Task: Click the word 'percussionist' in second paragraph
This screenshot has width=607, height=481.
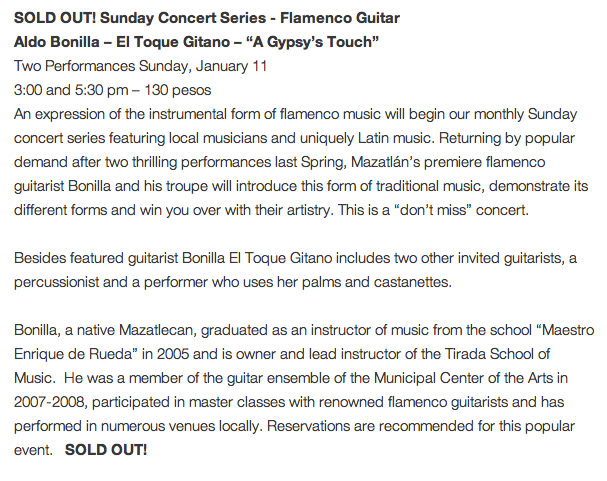Action: (x=57, y=282)
